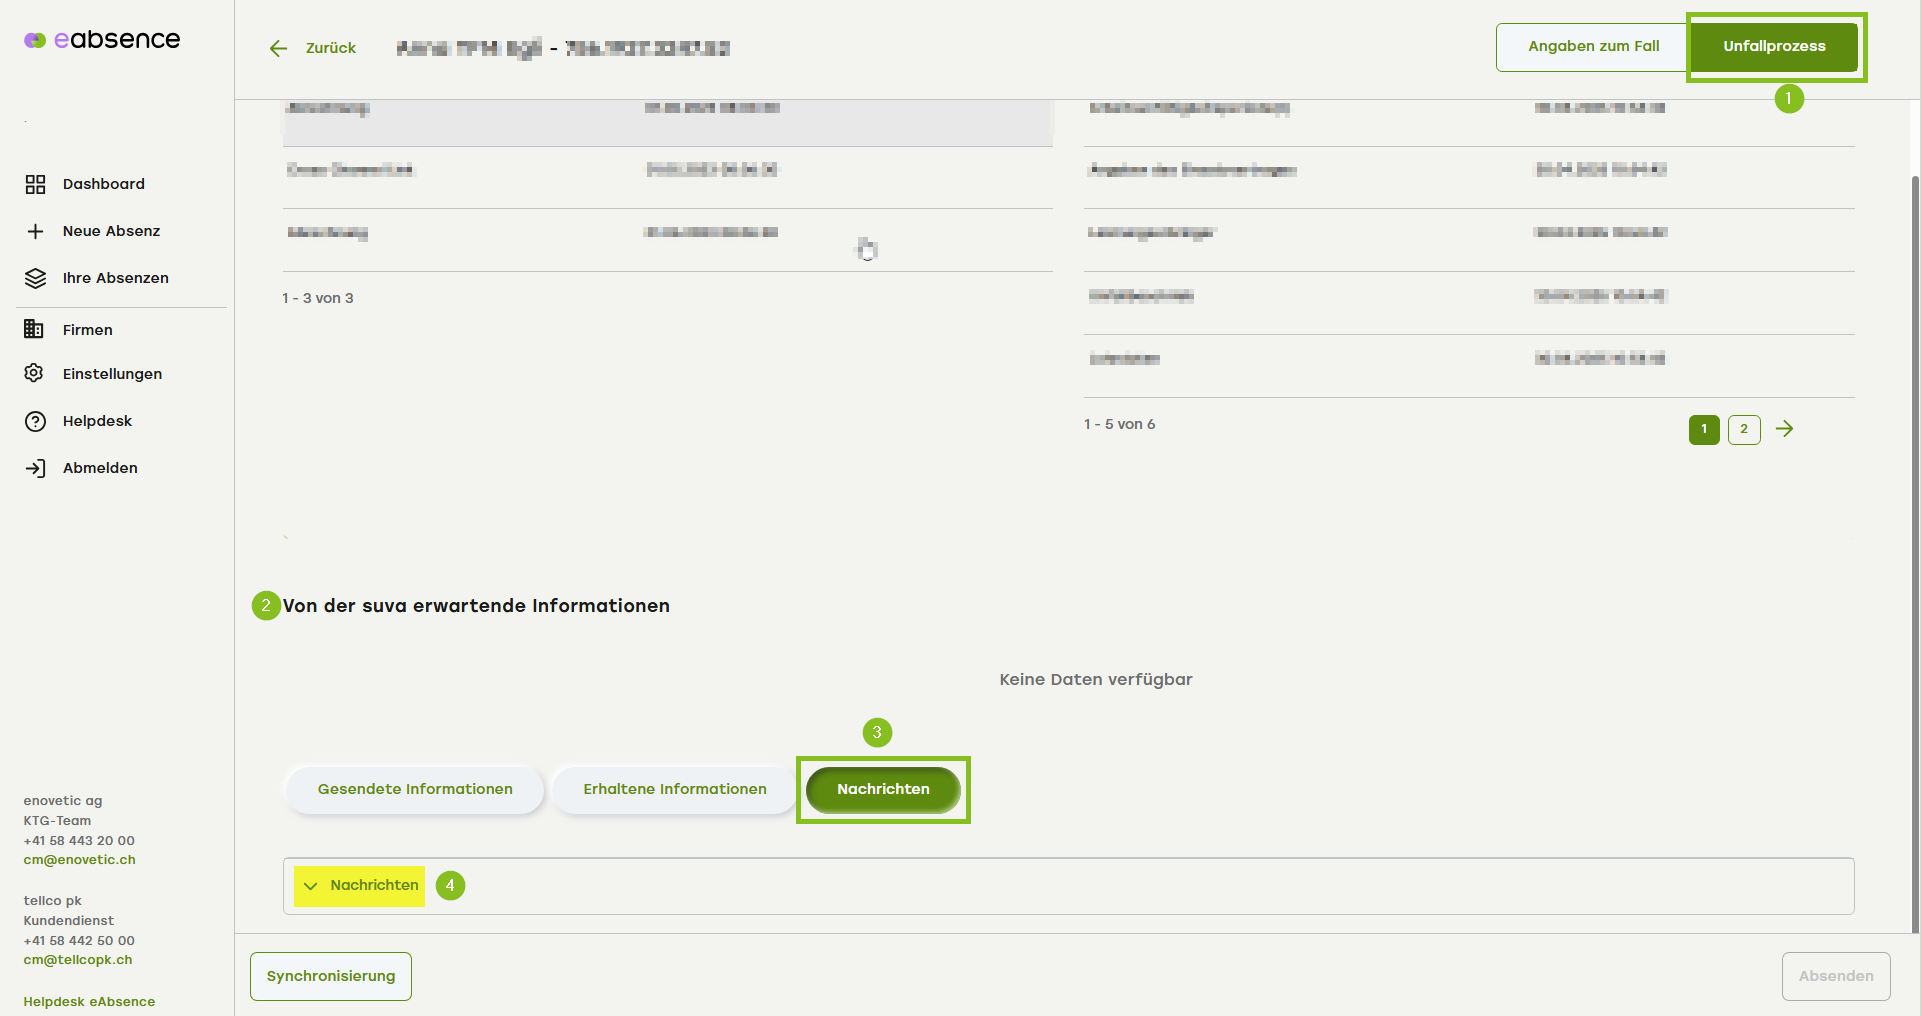
Task: Click the Abmelden logout icon
Action: pos(35,468)
